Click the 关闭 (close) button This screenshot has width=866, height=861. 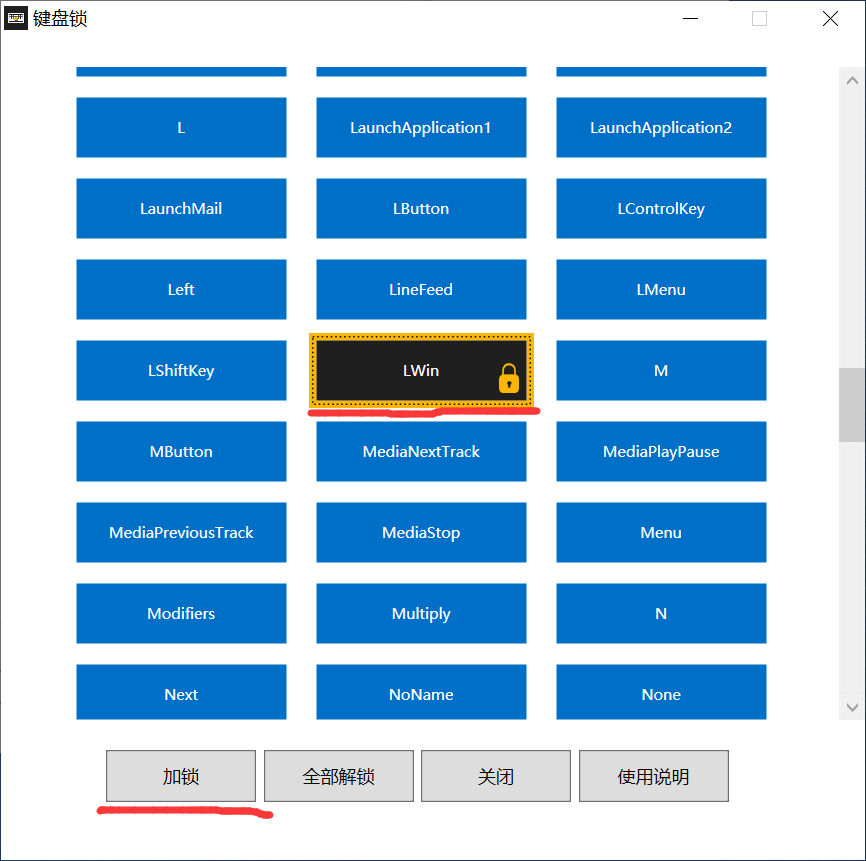pos(496,776)
